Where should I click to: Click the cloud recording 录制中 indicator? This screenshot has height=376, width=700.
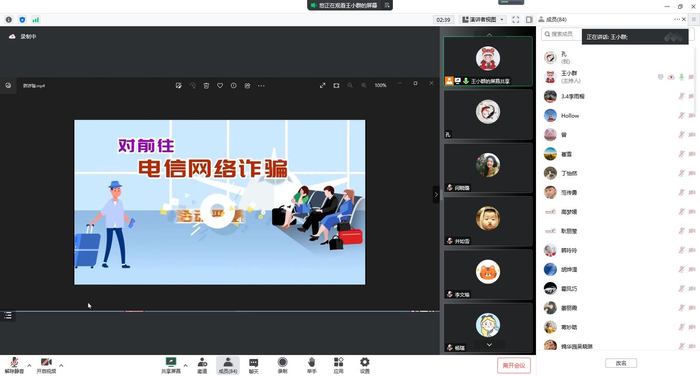click(x=23, y=37)
